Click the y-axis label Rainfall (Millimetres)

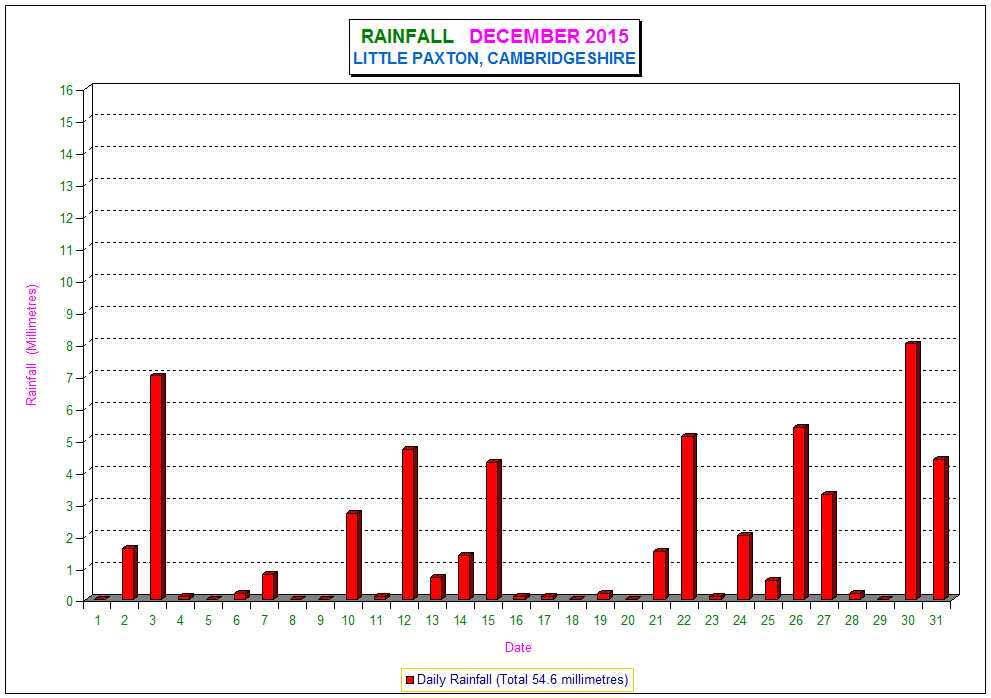(x=32, y=345)
